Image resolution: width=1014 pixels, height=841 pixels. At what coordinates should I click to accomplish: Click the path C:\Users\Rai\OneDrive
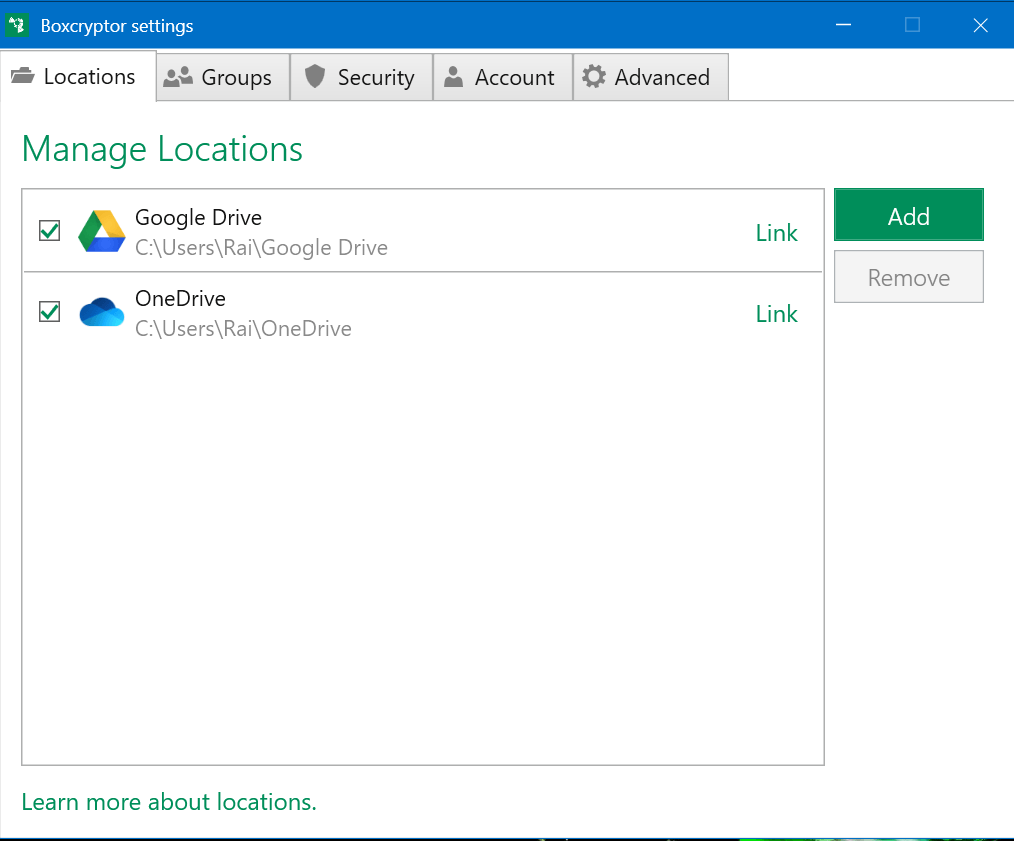tap(243, 329)
